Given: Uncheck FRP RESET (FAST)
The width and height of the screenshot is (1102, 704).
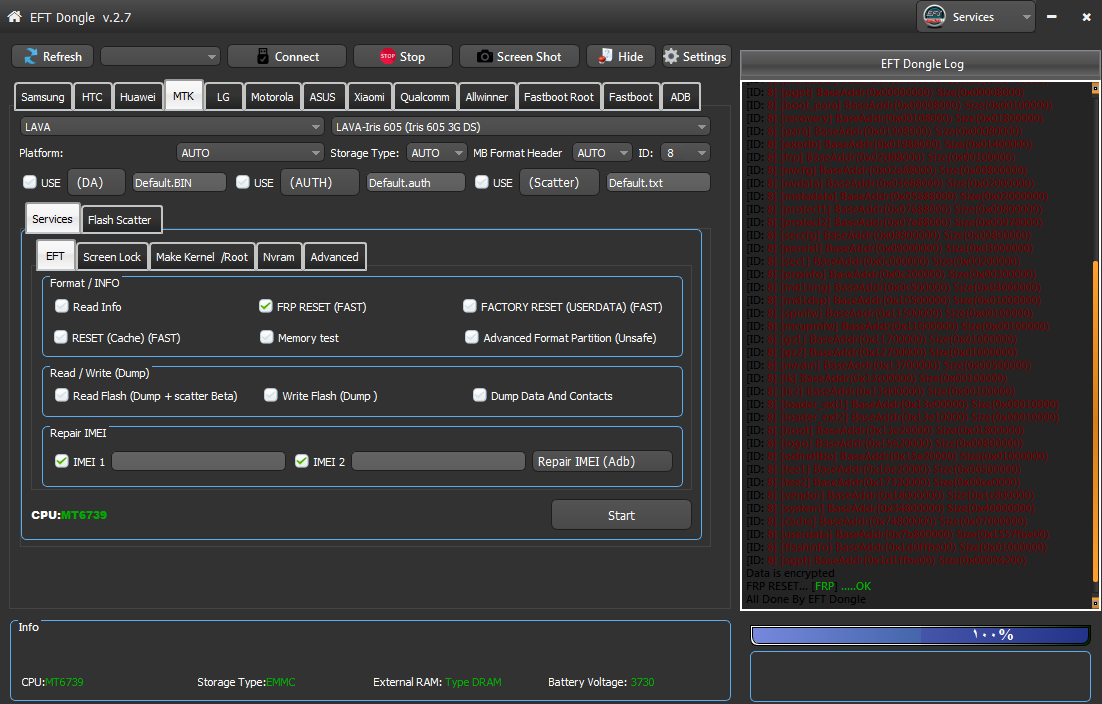Looking at the screenshot, I should click(x=266, y=306).
